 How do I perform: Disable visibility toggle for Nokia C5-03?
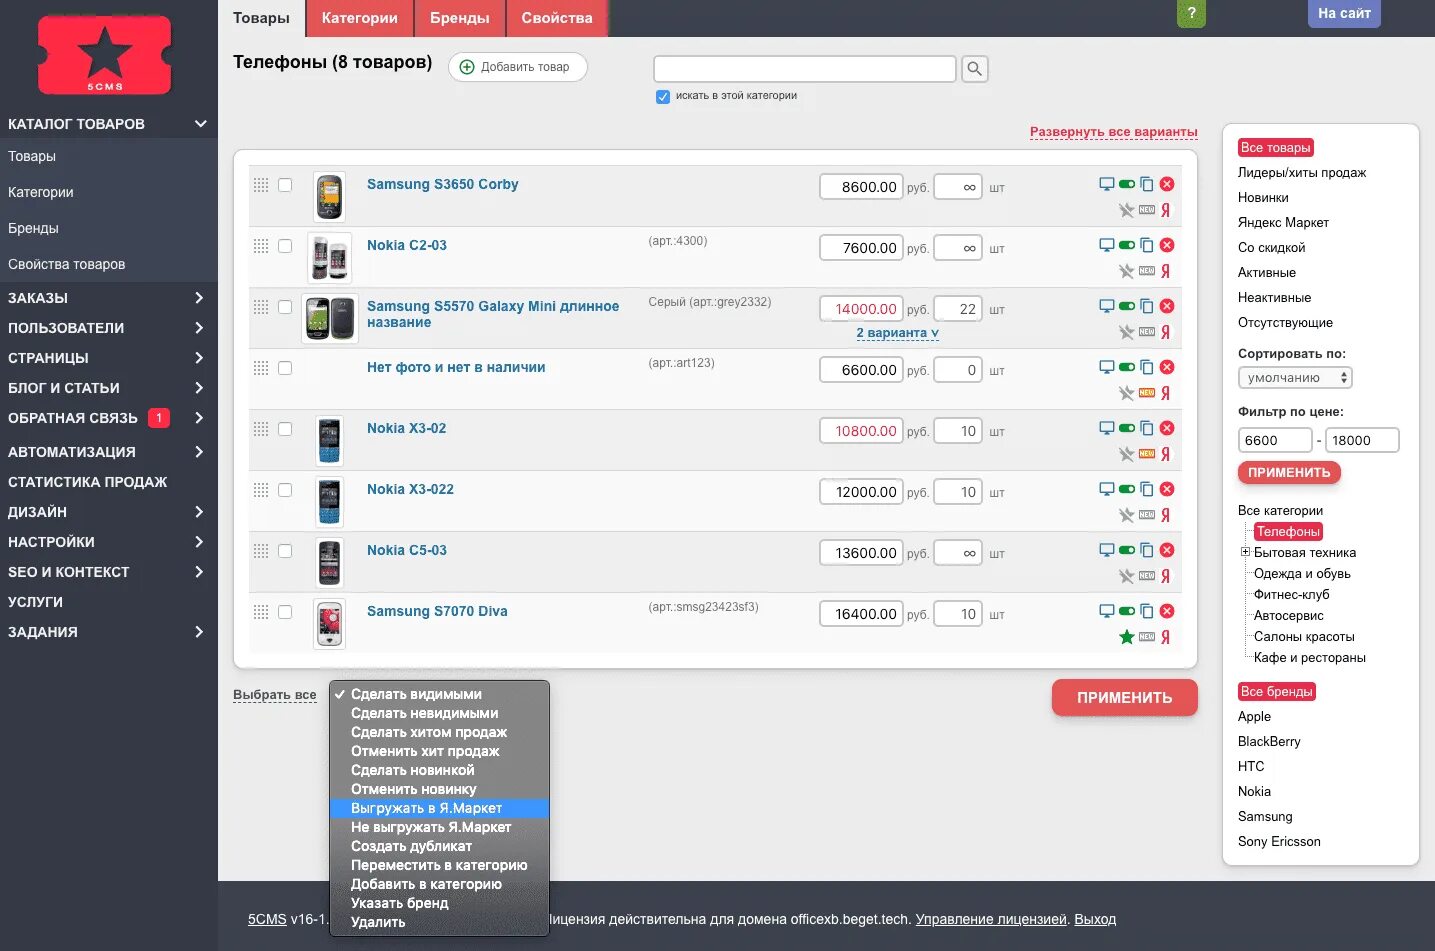[1127, 550]
